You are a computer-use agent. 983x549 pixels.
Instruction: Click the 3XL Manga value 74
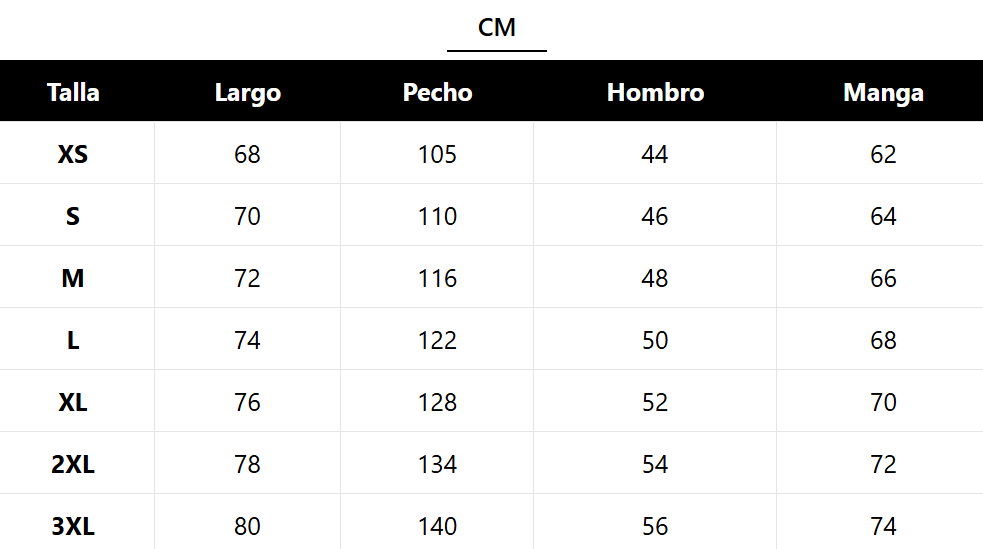click(883, 527)
